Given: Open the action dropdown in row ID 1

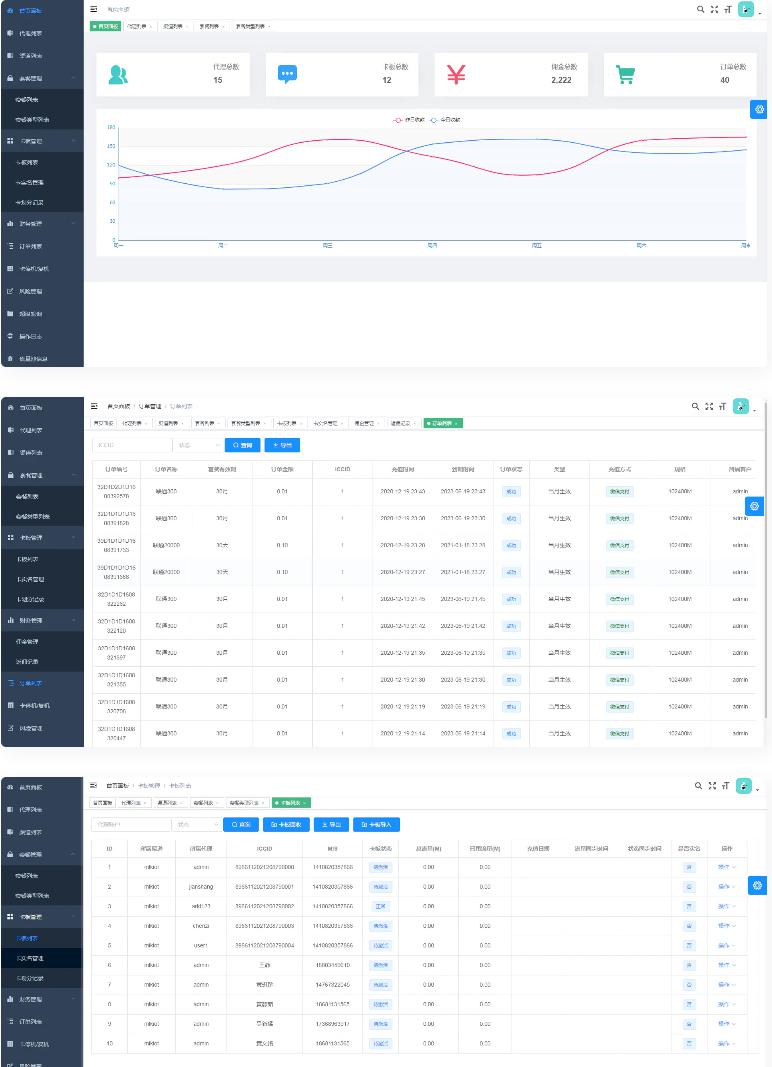Looking at the screenshot, I should tap(726, 867).
